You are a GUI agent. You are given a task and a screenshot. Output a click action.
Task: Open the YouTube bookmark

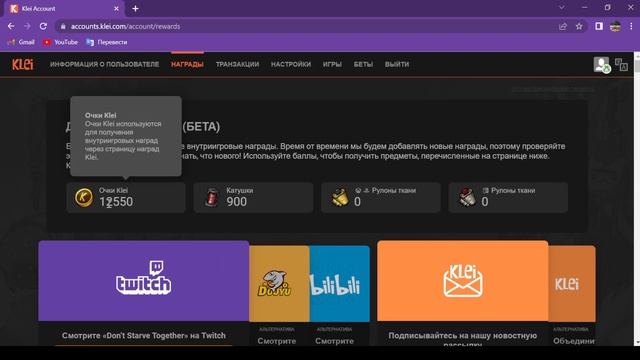coord(60,42)
